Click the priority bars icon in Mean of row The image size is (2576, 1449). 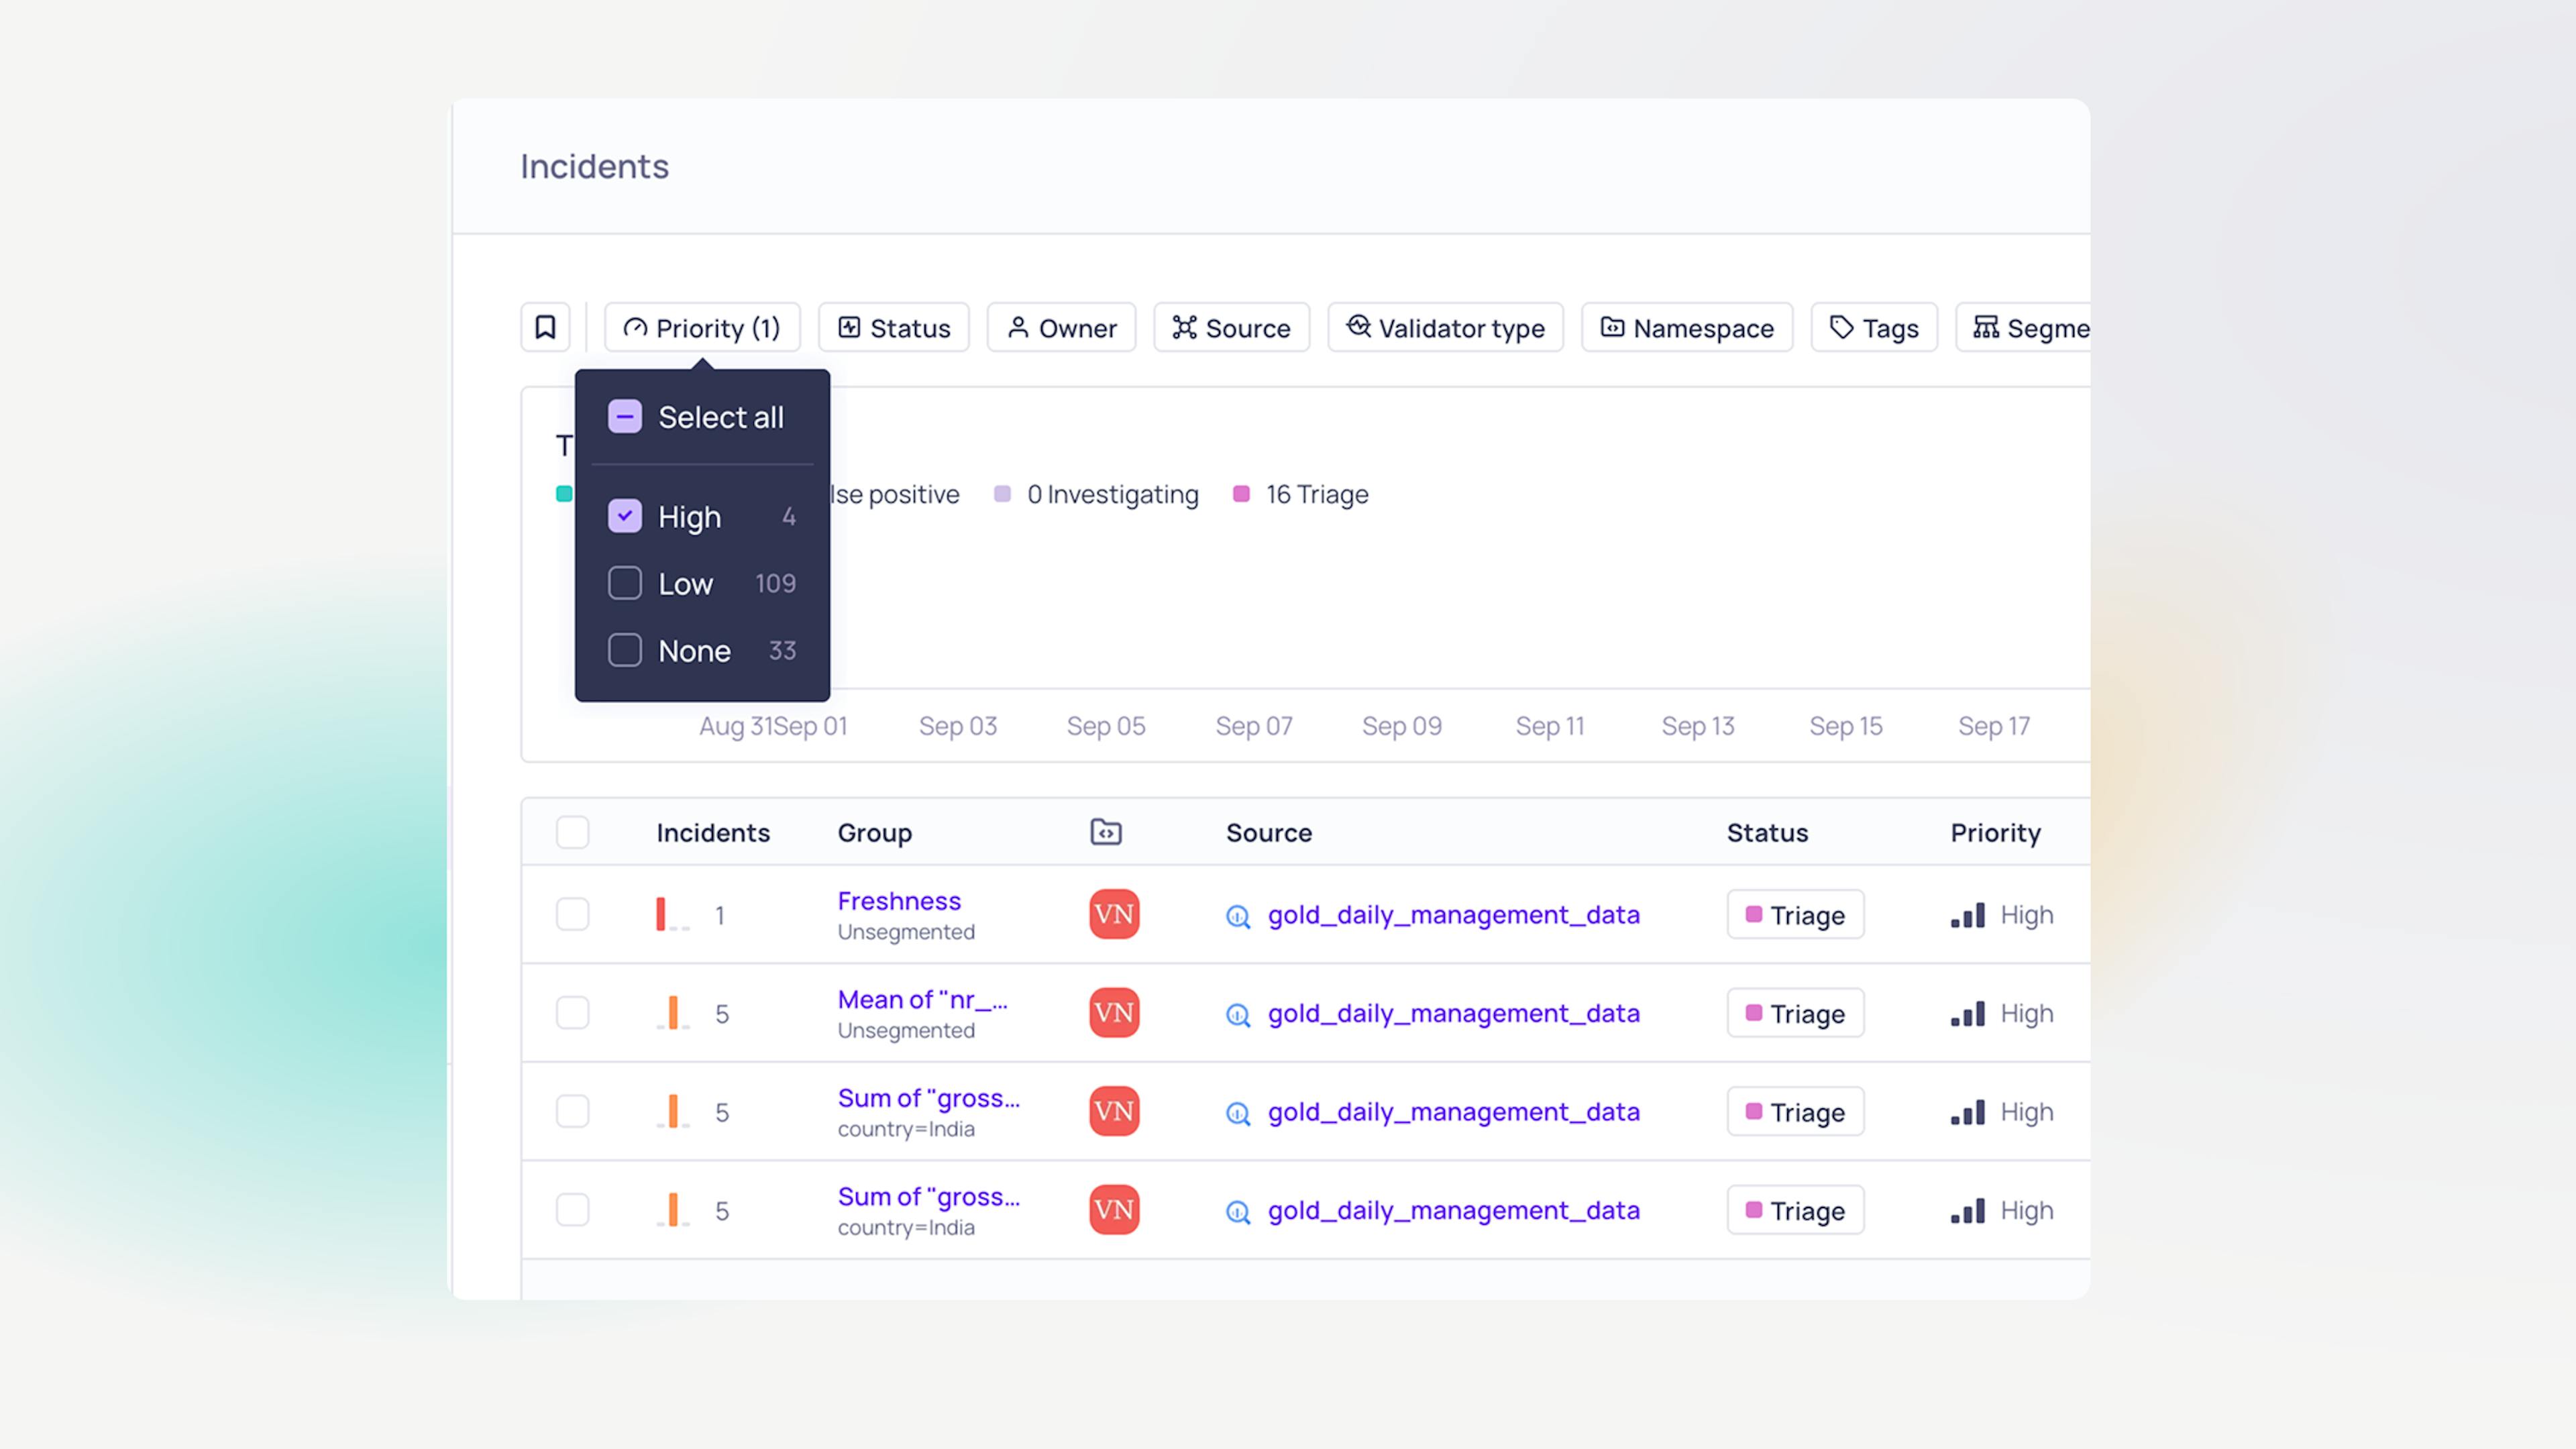[x=1968, y=1014]
